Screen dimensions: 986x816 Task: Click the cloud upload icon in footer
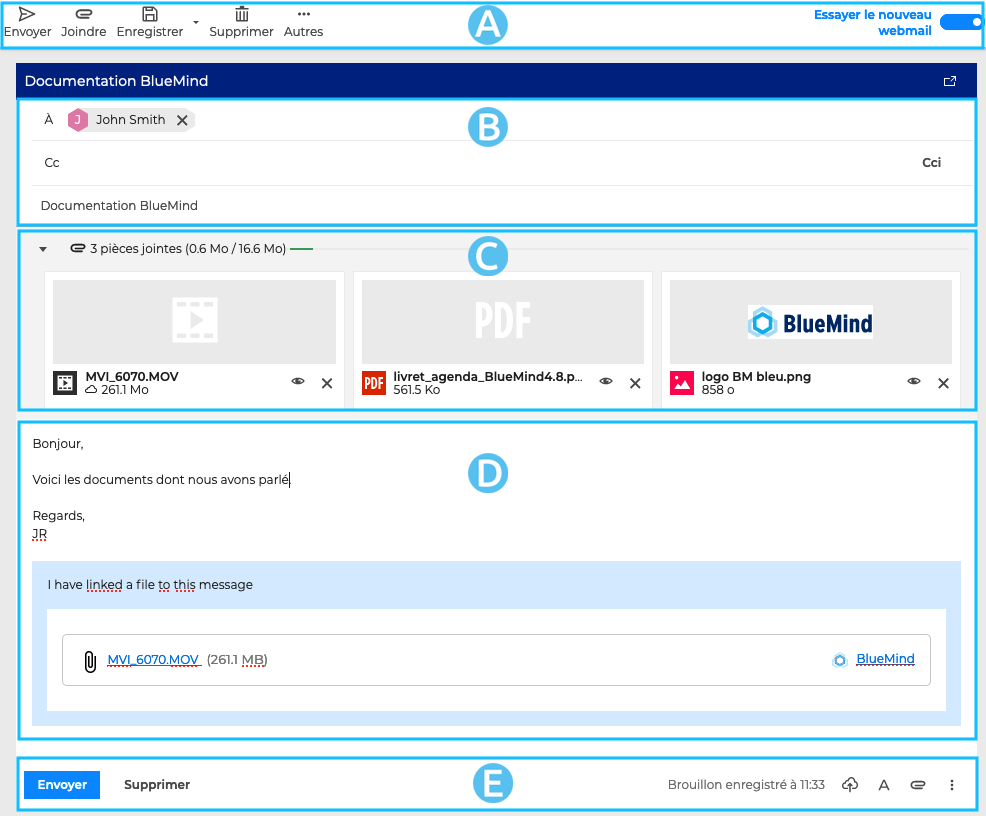click(x=850, y=785)
